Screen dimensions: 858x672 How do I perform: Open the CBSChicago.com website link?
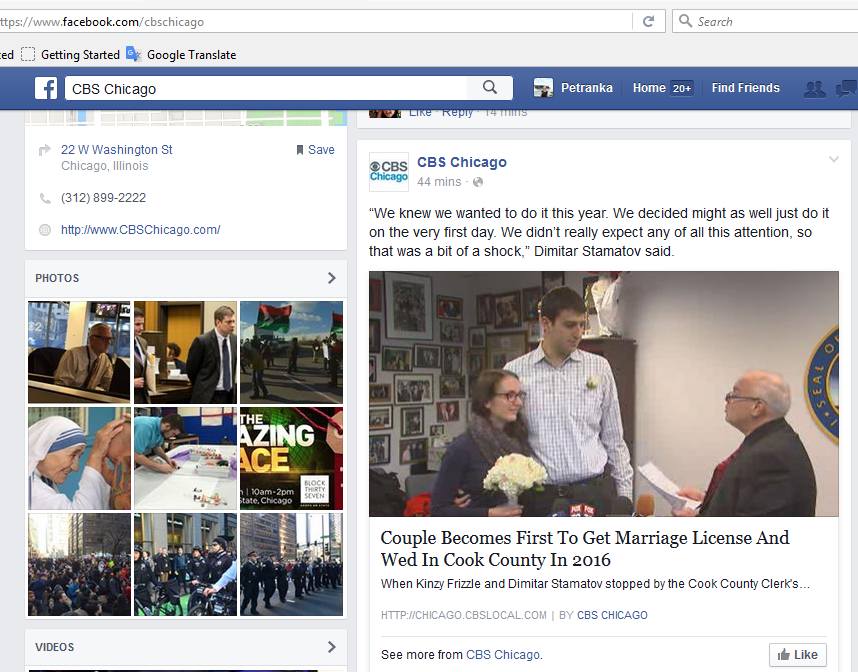[x=140, y=230]
